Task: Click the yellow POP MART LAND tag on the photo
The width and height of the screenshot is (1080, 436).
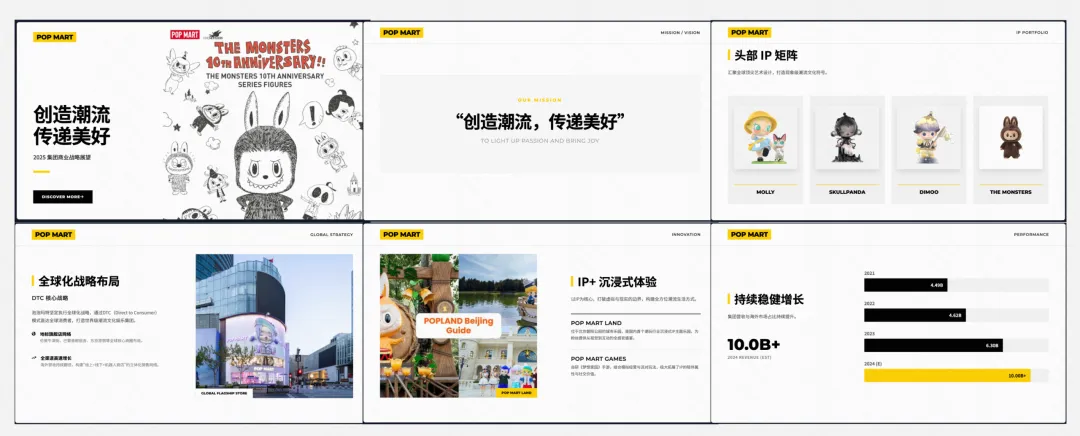Action: (x=516, y=393)
